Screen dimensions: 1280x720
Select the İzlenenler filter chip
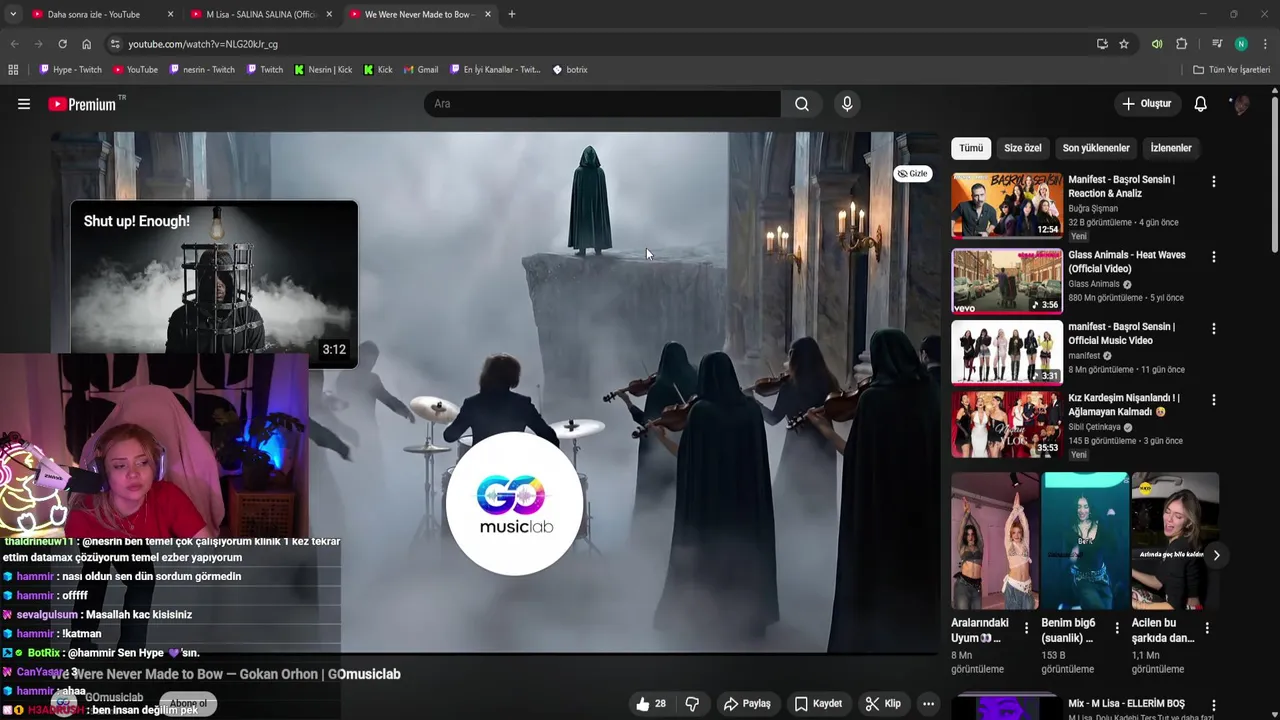(1171, 148)
